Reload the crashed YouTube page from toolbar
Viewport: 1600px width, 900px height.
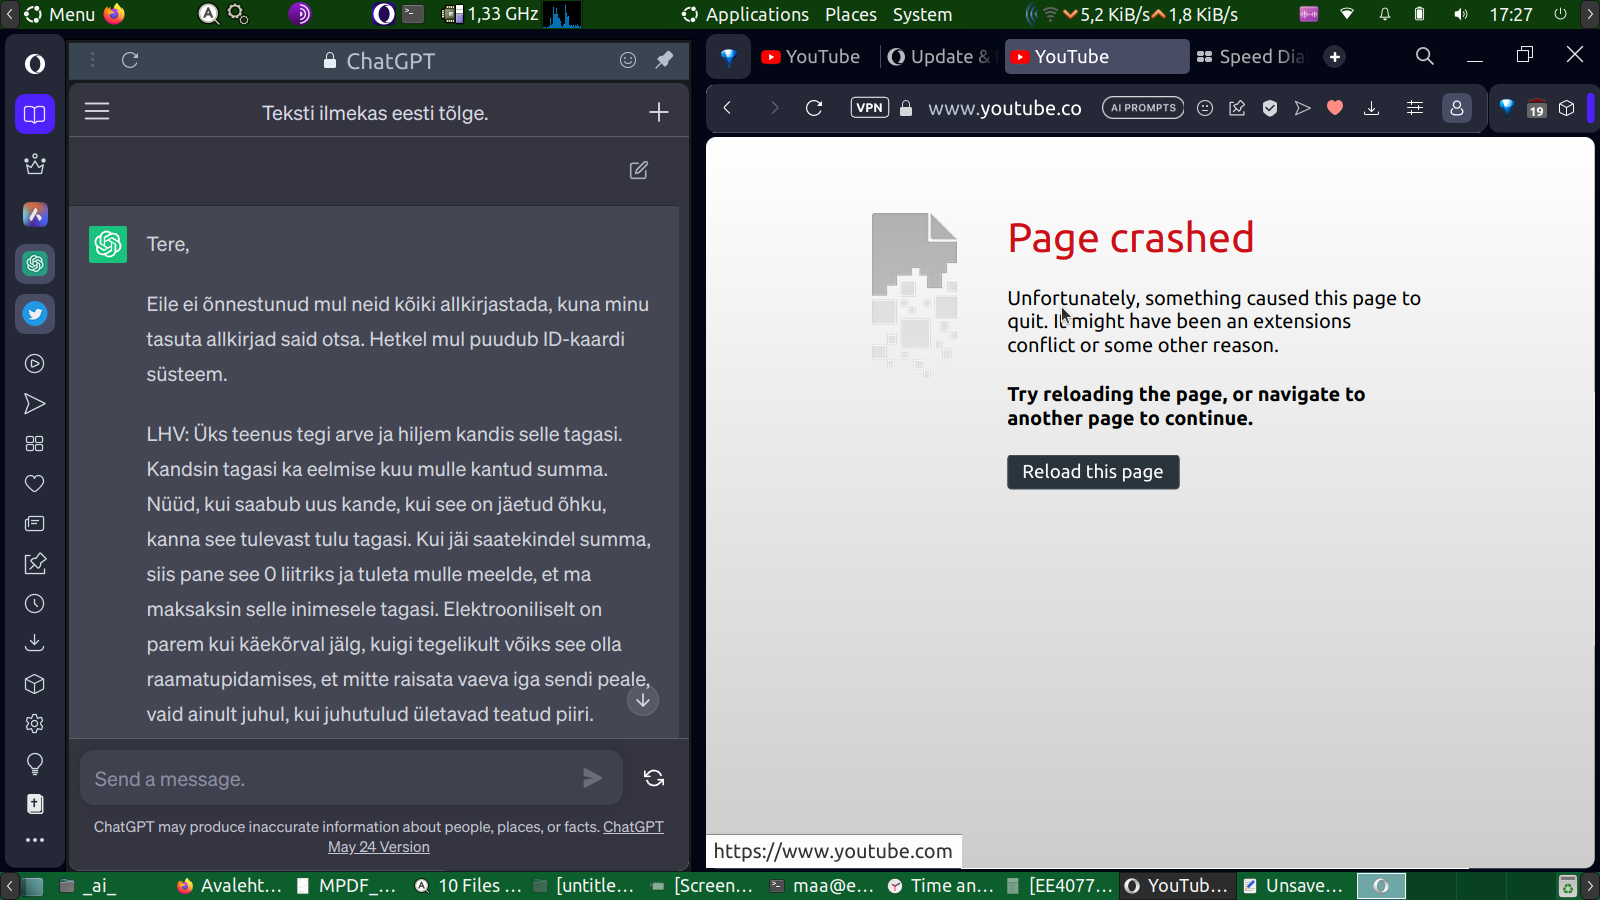[x=814, y=108]
